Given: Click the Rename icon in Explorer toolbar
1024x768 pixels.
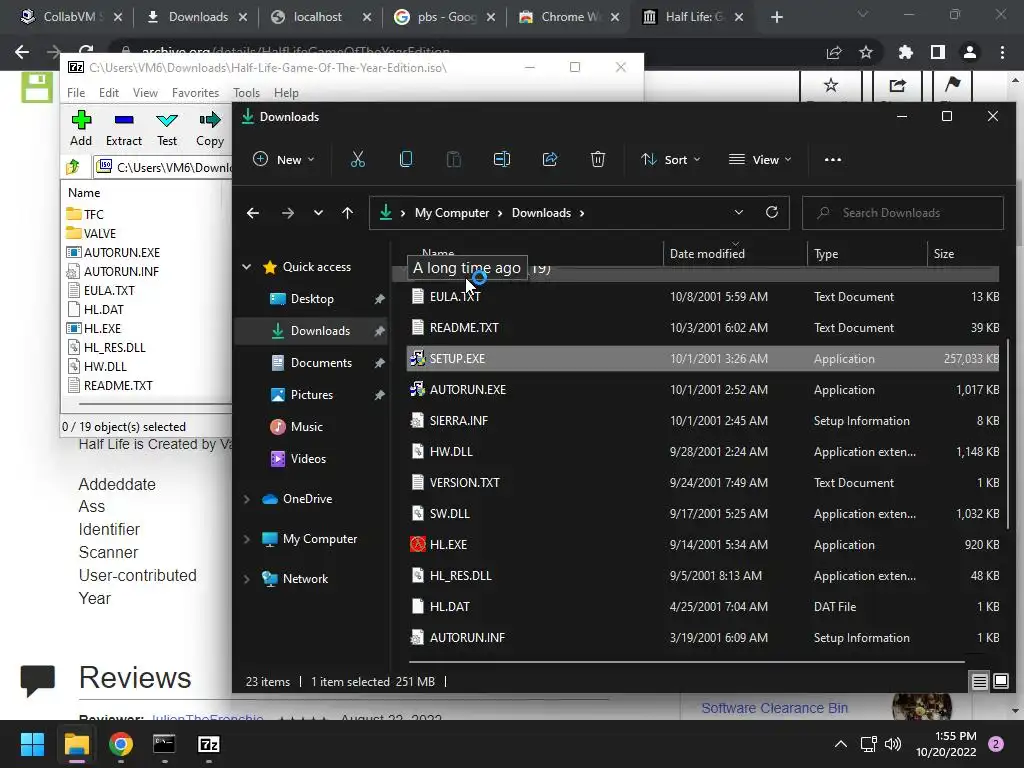Looking at the screenshot, I should (x=502, y=159).
